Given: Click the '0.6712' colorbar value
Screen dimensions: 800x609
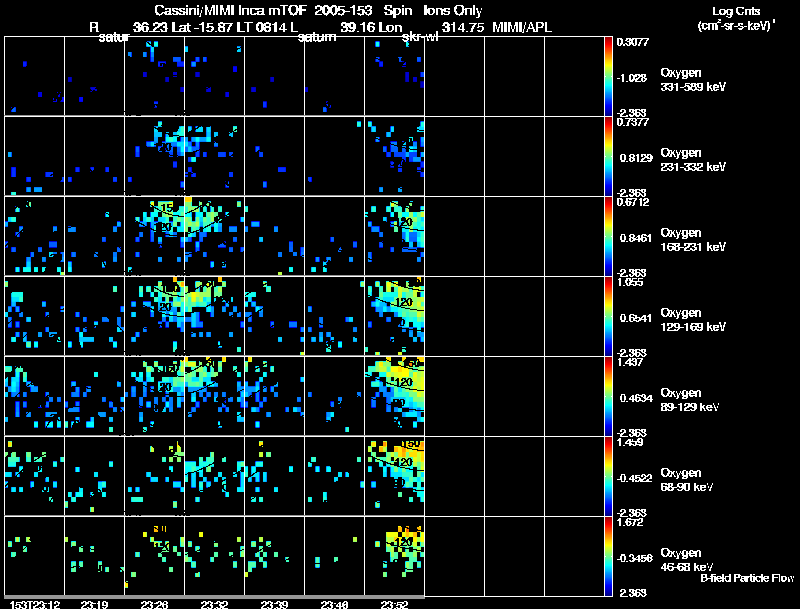Looking at the screenshot, I should [633, 202].
